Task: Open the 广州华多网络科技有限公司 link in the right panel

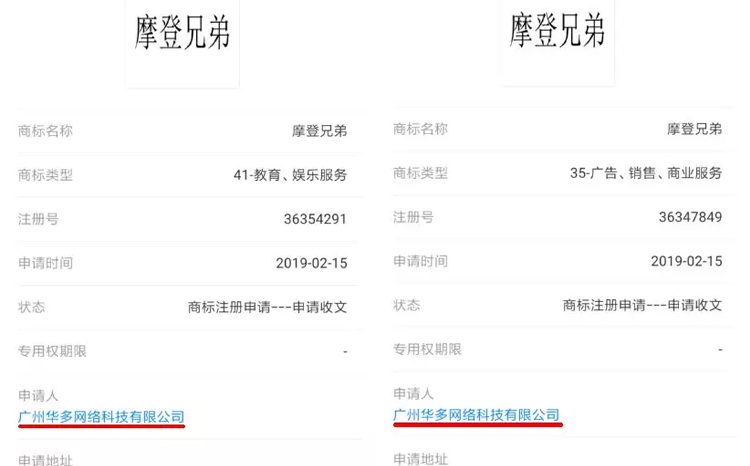Action: click(x=476, y=415)
